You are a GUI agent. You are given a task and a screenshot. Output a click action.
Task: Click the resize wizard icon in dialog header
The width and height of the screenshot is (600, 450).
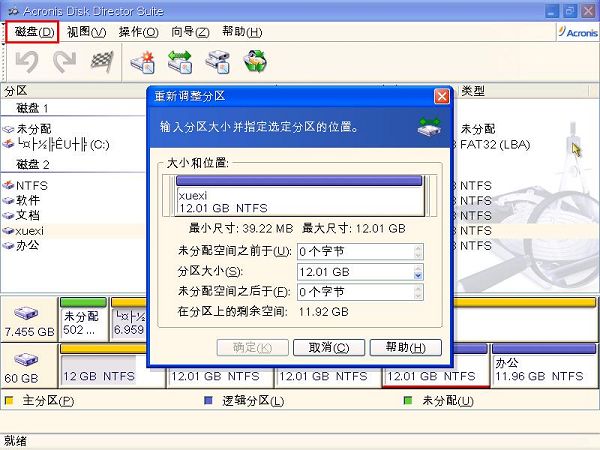(x=429, y=127)
